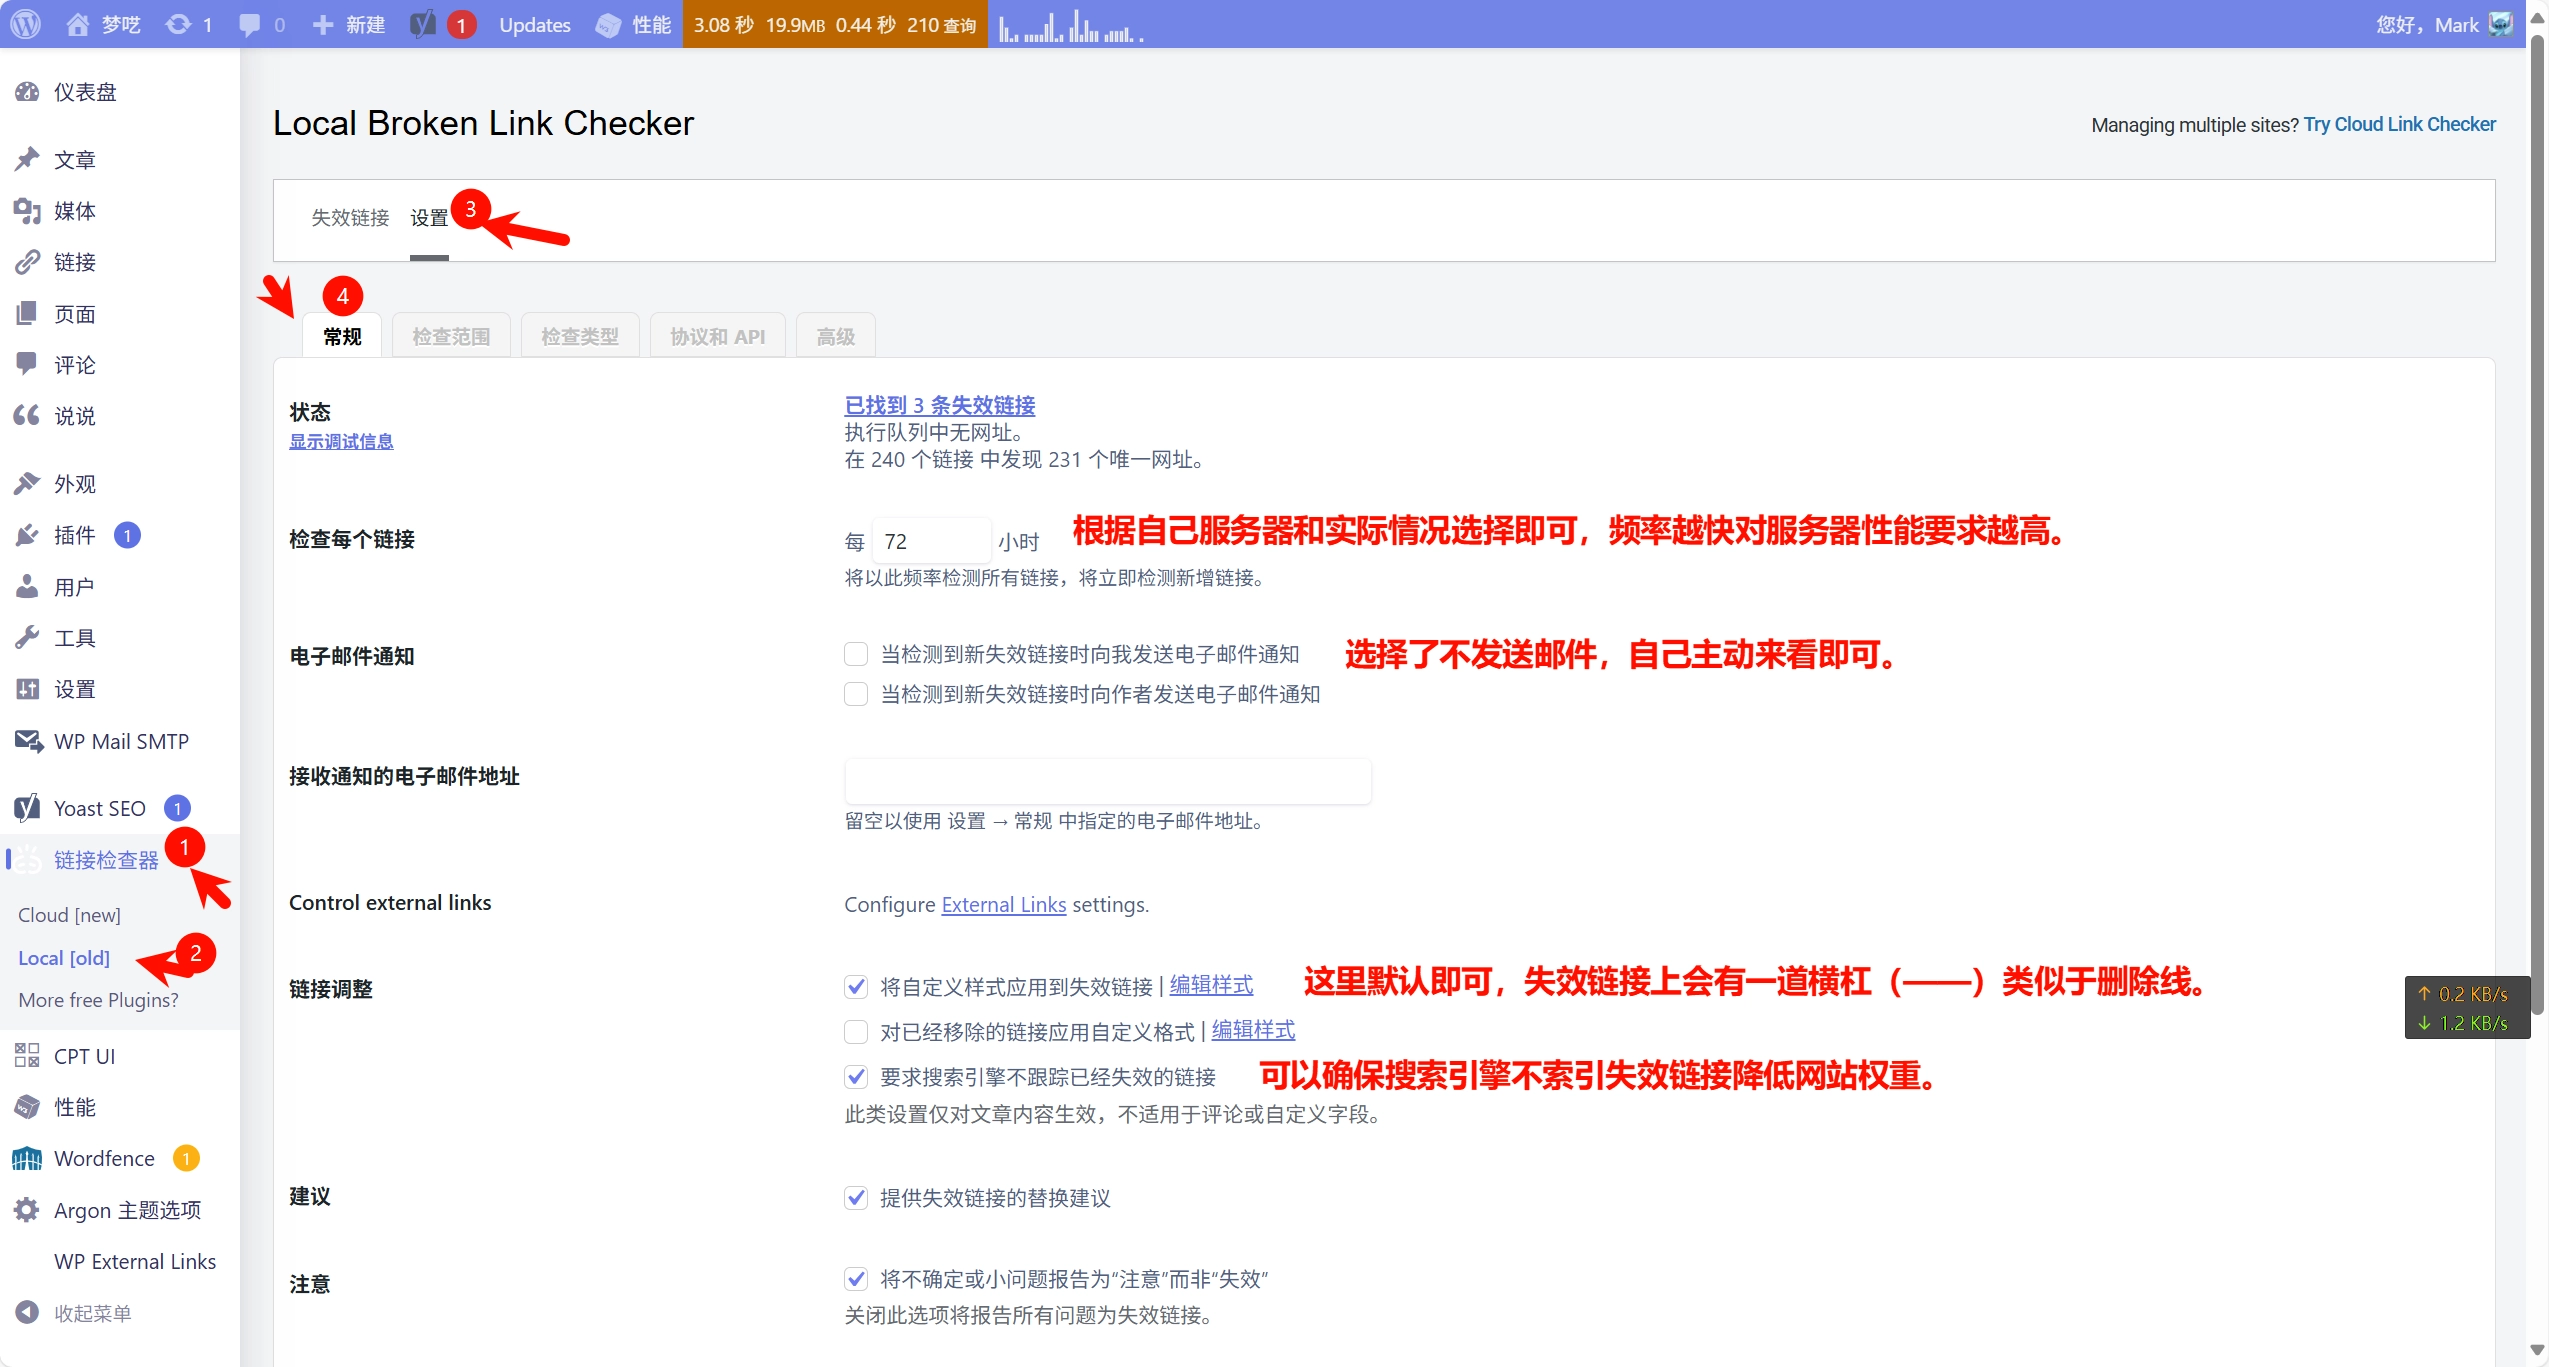
Task: Focus the notification email address field
Action: (x=1108, y=781)
